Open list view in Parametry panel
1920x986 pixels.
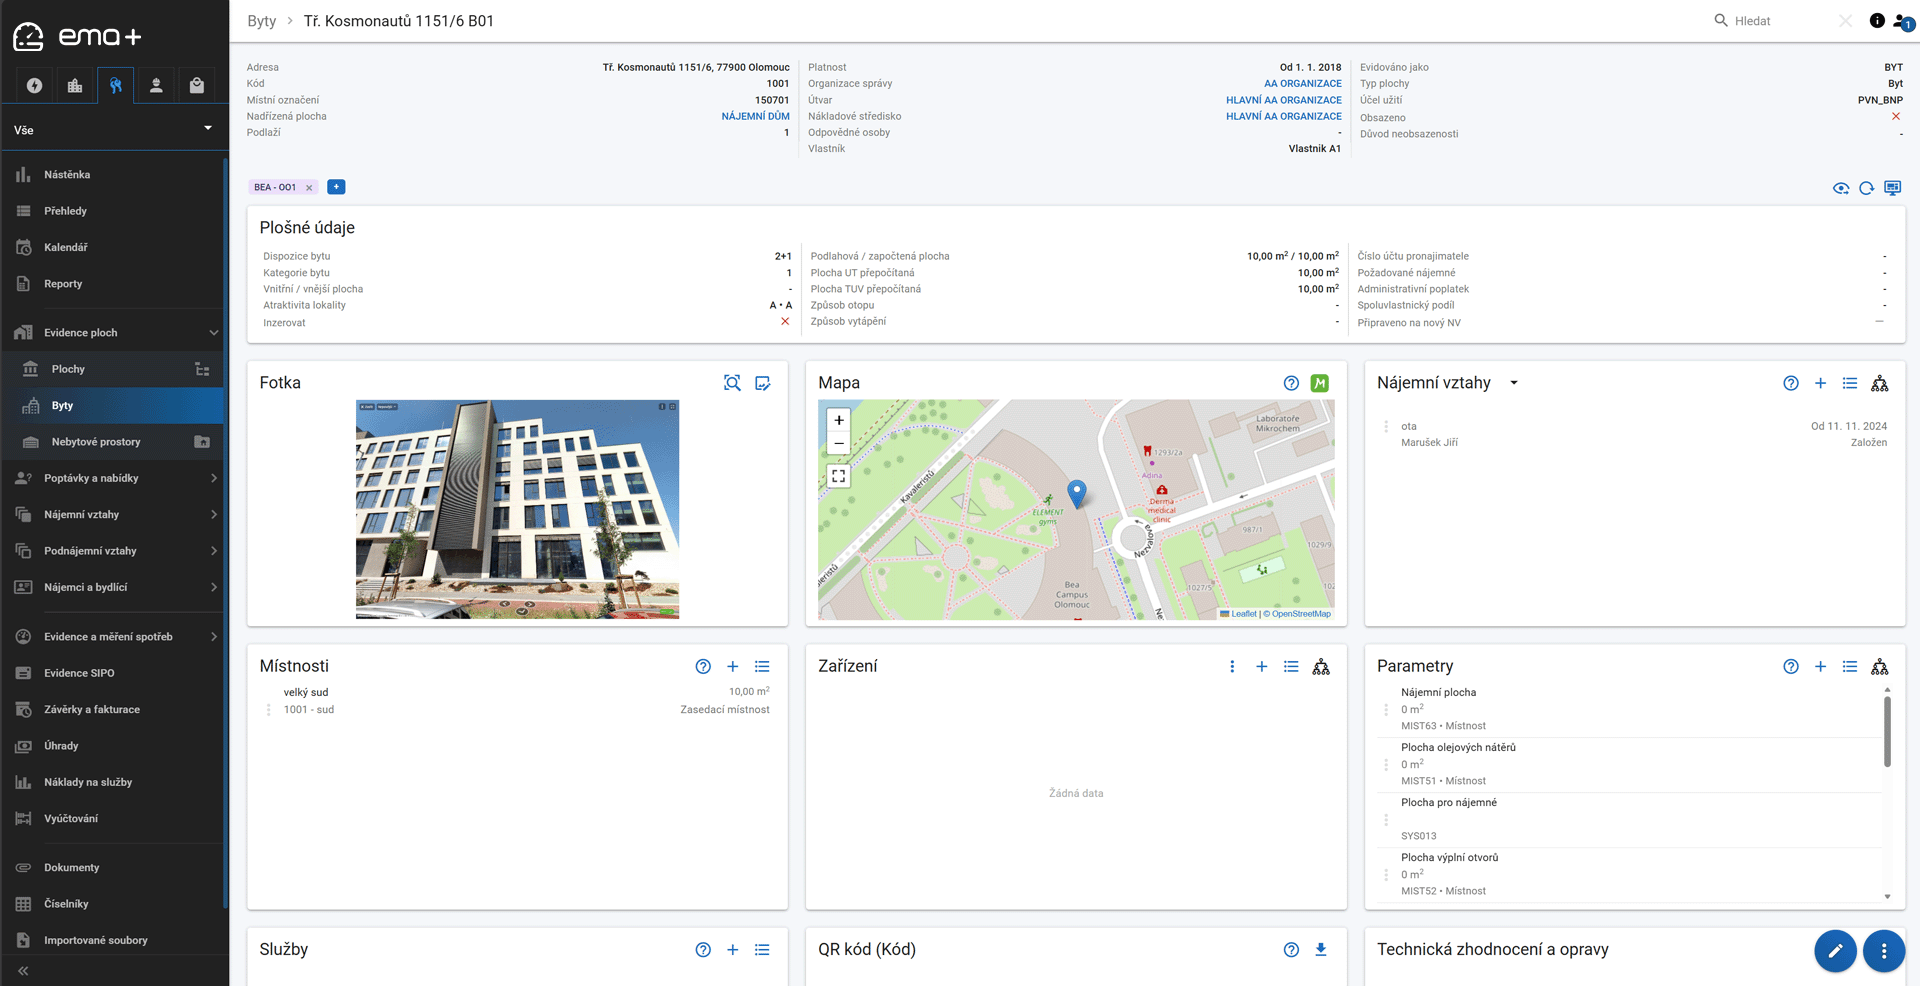point(1850,667)
